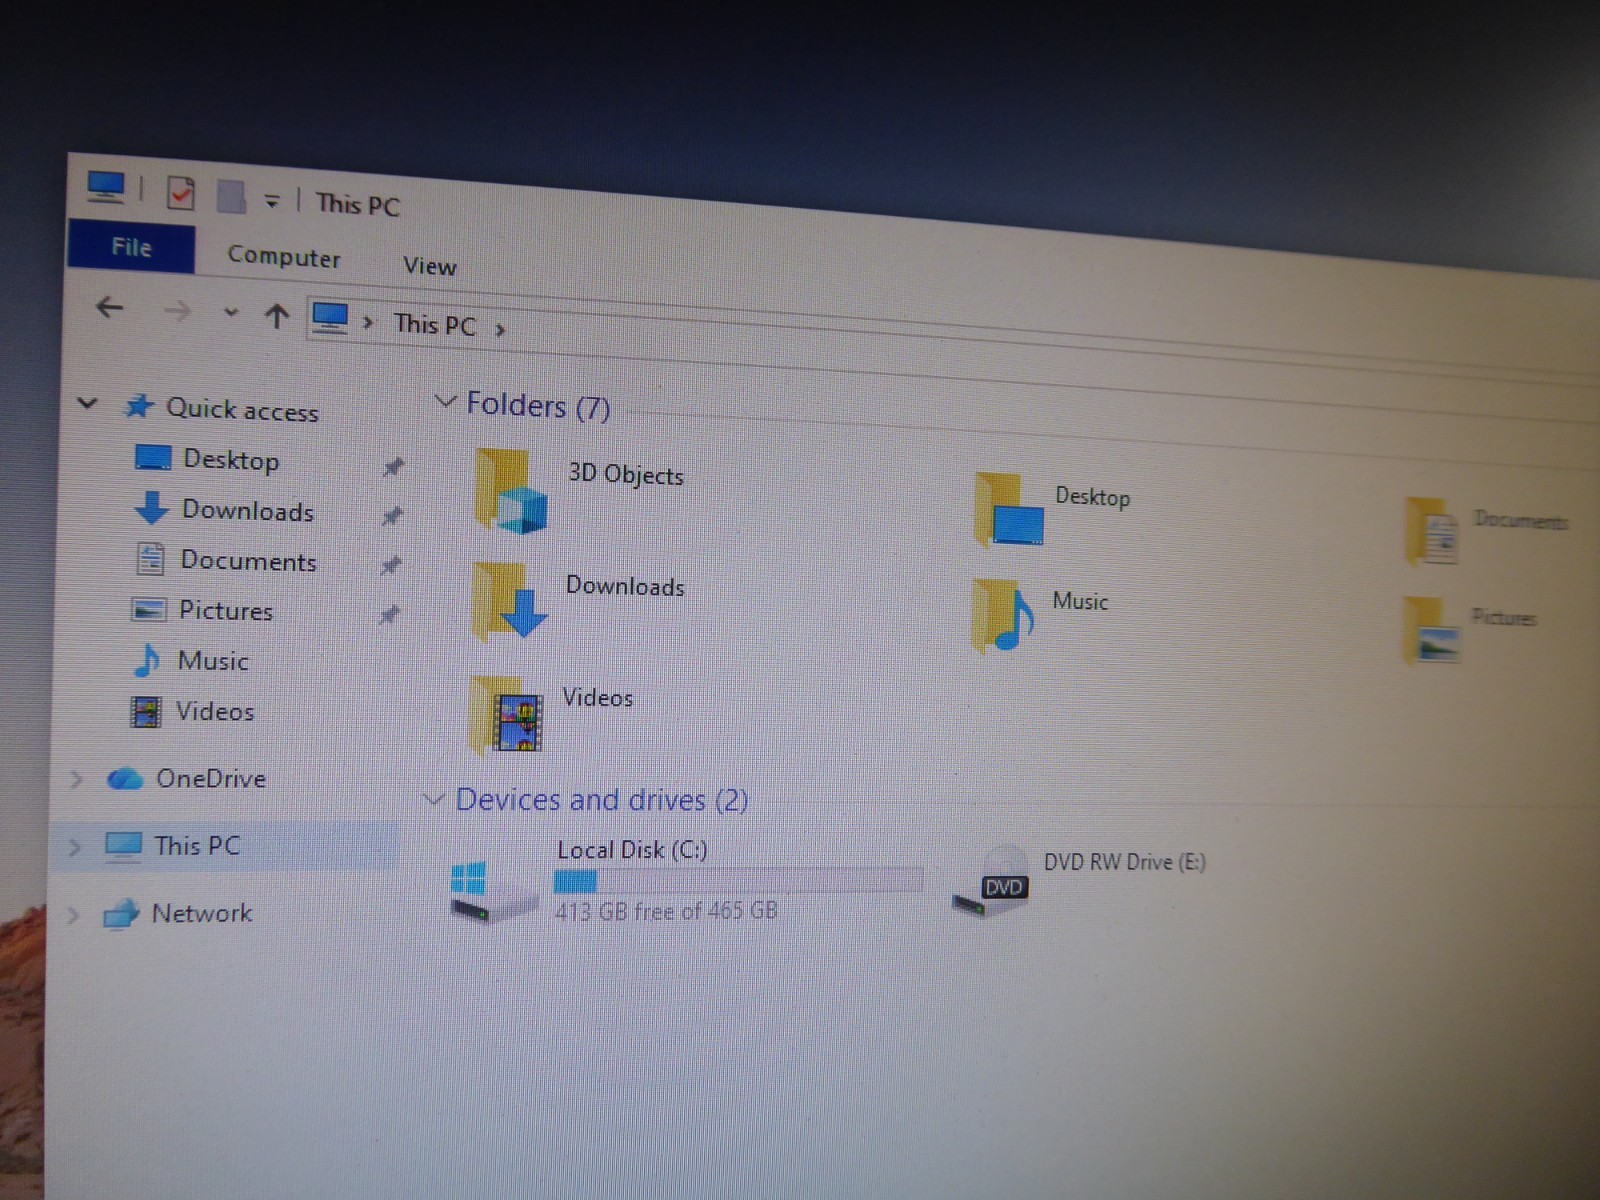This screenshot has width=1600, height=1200.
Task: Click the '413 GB free of 465 GB' text
Action: tap(667, 911)
